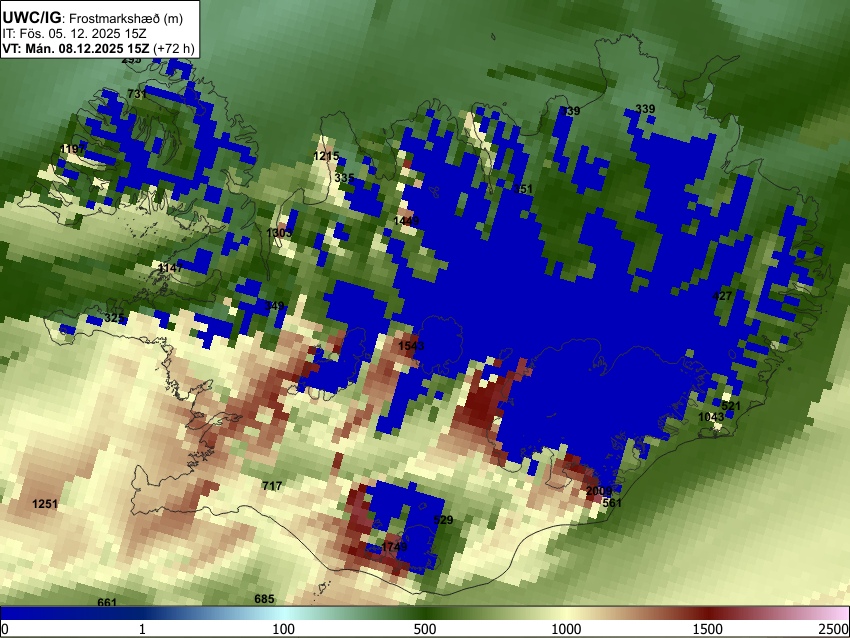Image resolution: width=850 pixels, height=638 pixels.
Task: Click the 561 value label on the map
Action: coord(612,502)
